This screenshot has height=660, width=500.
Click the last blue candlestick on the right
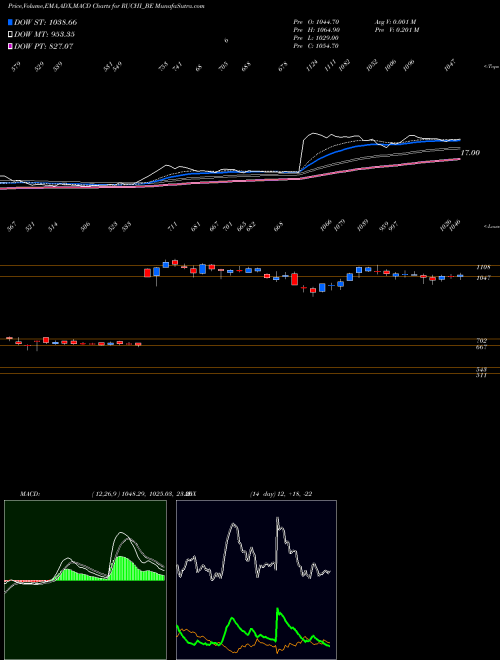(460, 276)
